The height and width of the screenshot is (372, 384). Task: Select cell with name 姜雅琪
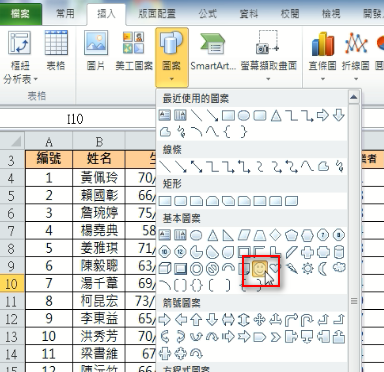pos(99,248)
